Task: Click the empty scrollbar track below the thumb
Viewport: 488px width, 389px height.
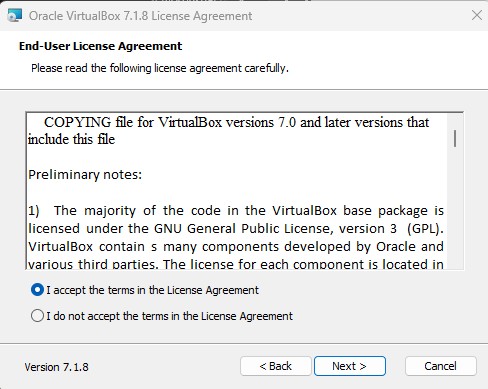Action: tap(455, 207)
